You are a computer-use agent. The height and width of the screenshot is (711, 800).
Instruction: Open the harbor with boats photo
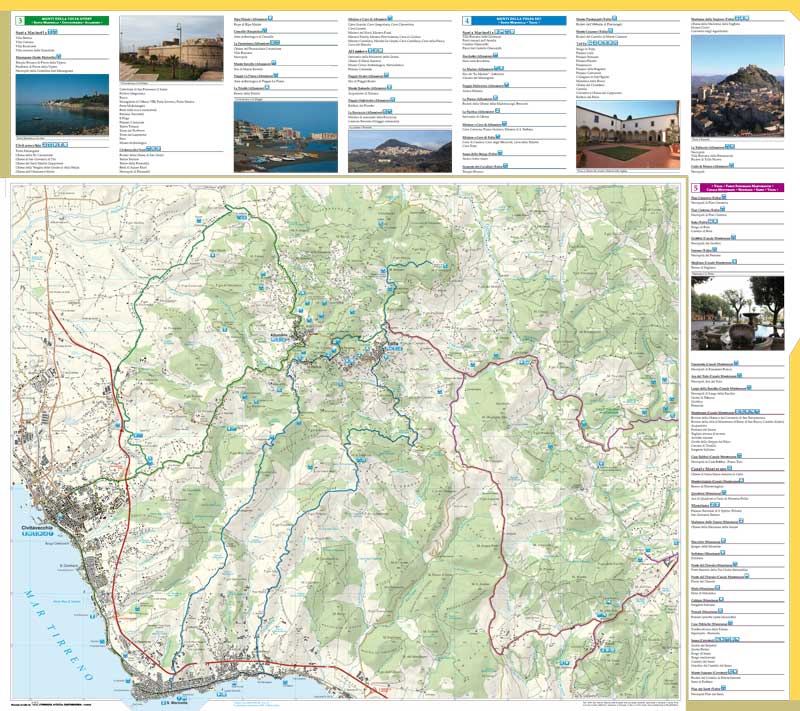[285, 137]
